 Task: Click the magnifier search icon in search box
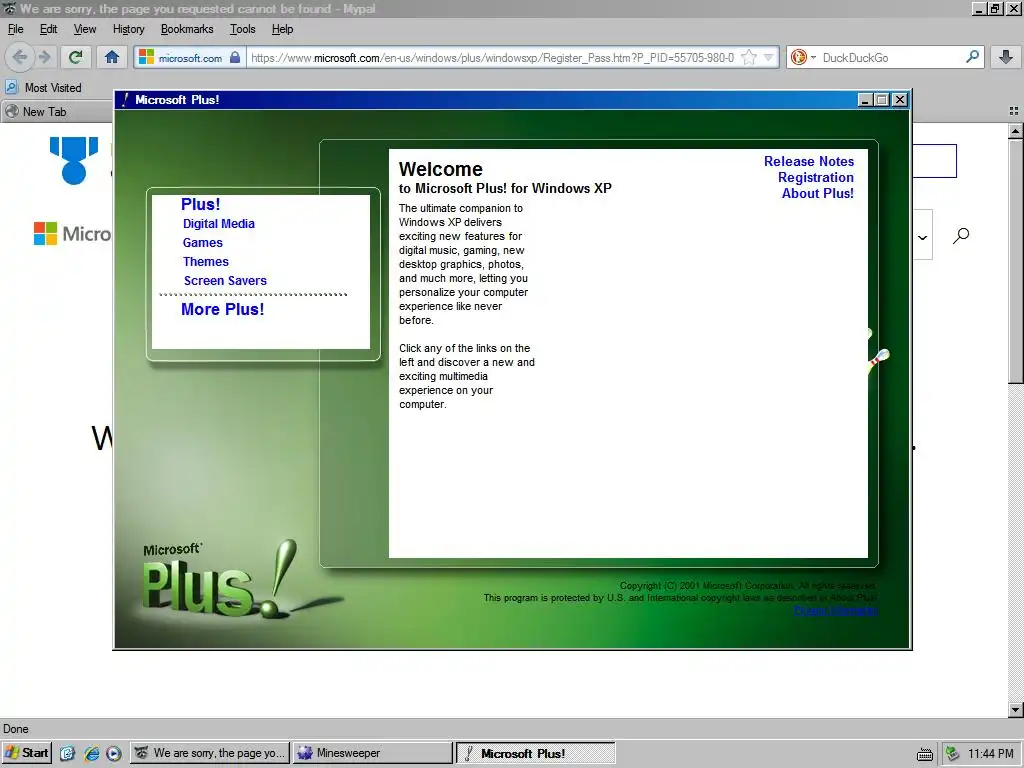point(972,57)
